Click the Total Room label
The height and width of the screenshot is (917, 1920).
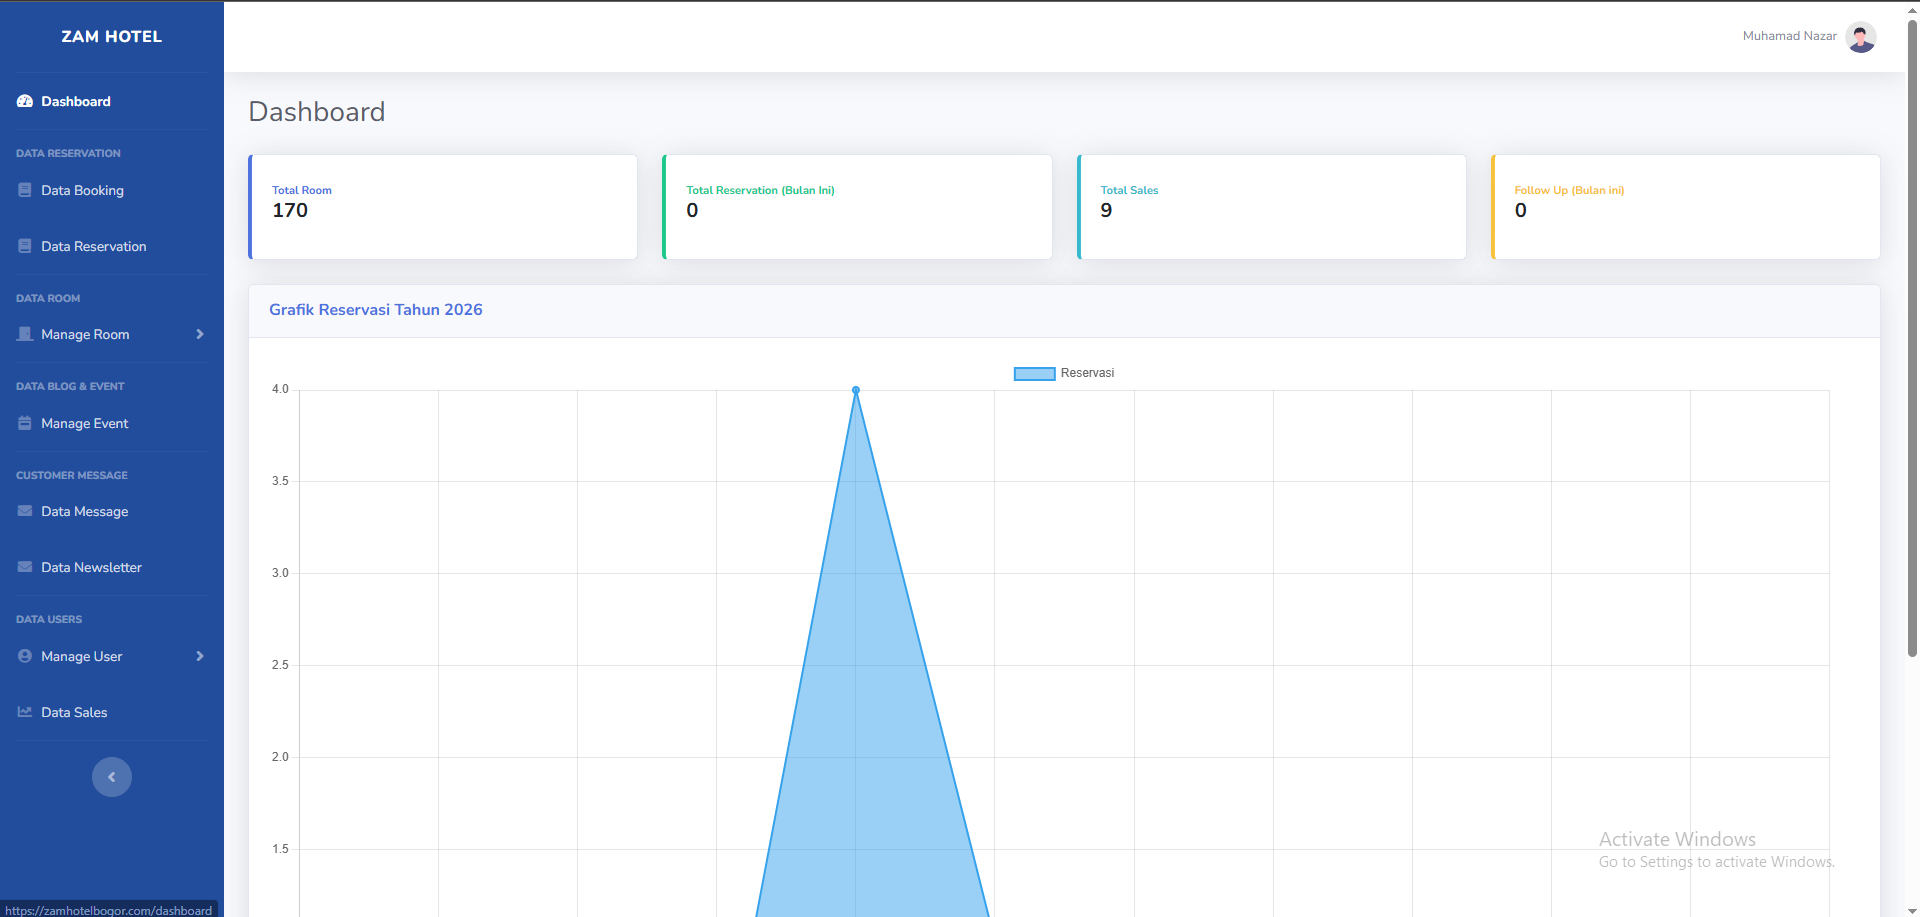pyautogui.click(x=301, y=190)
